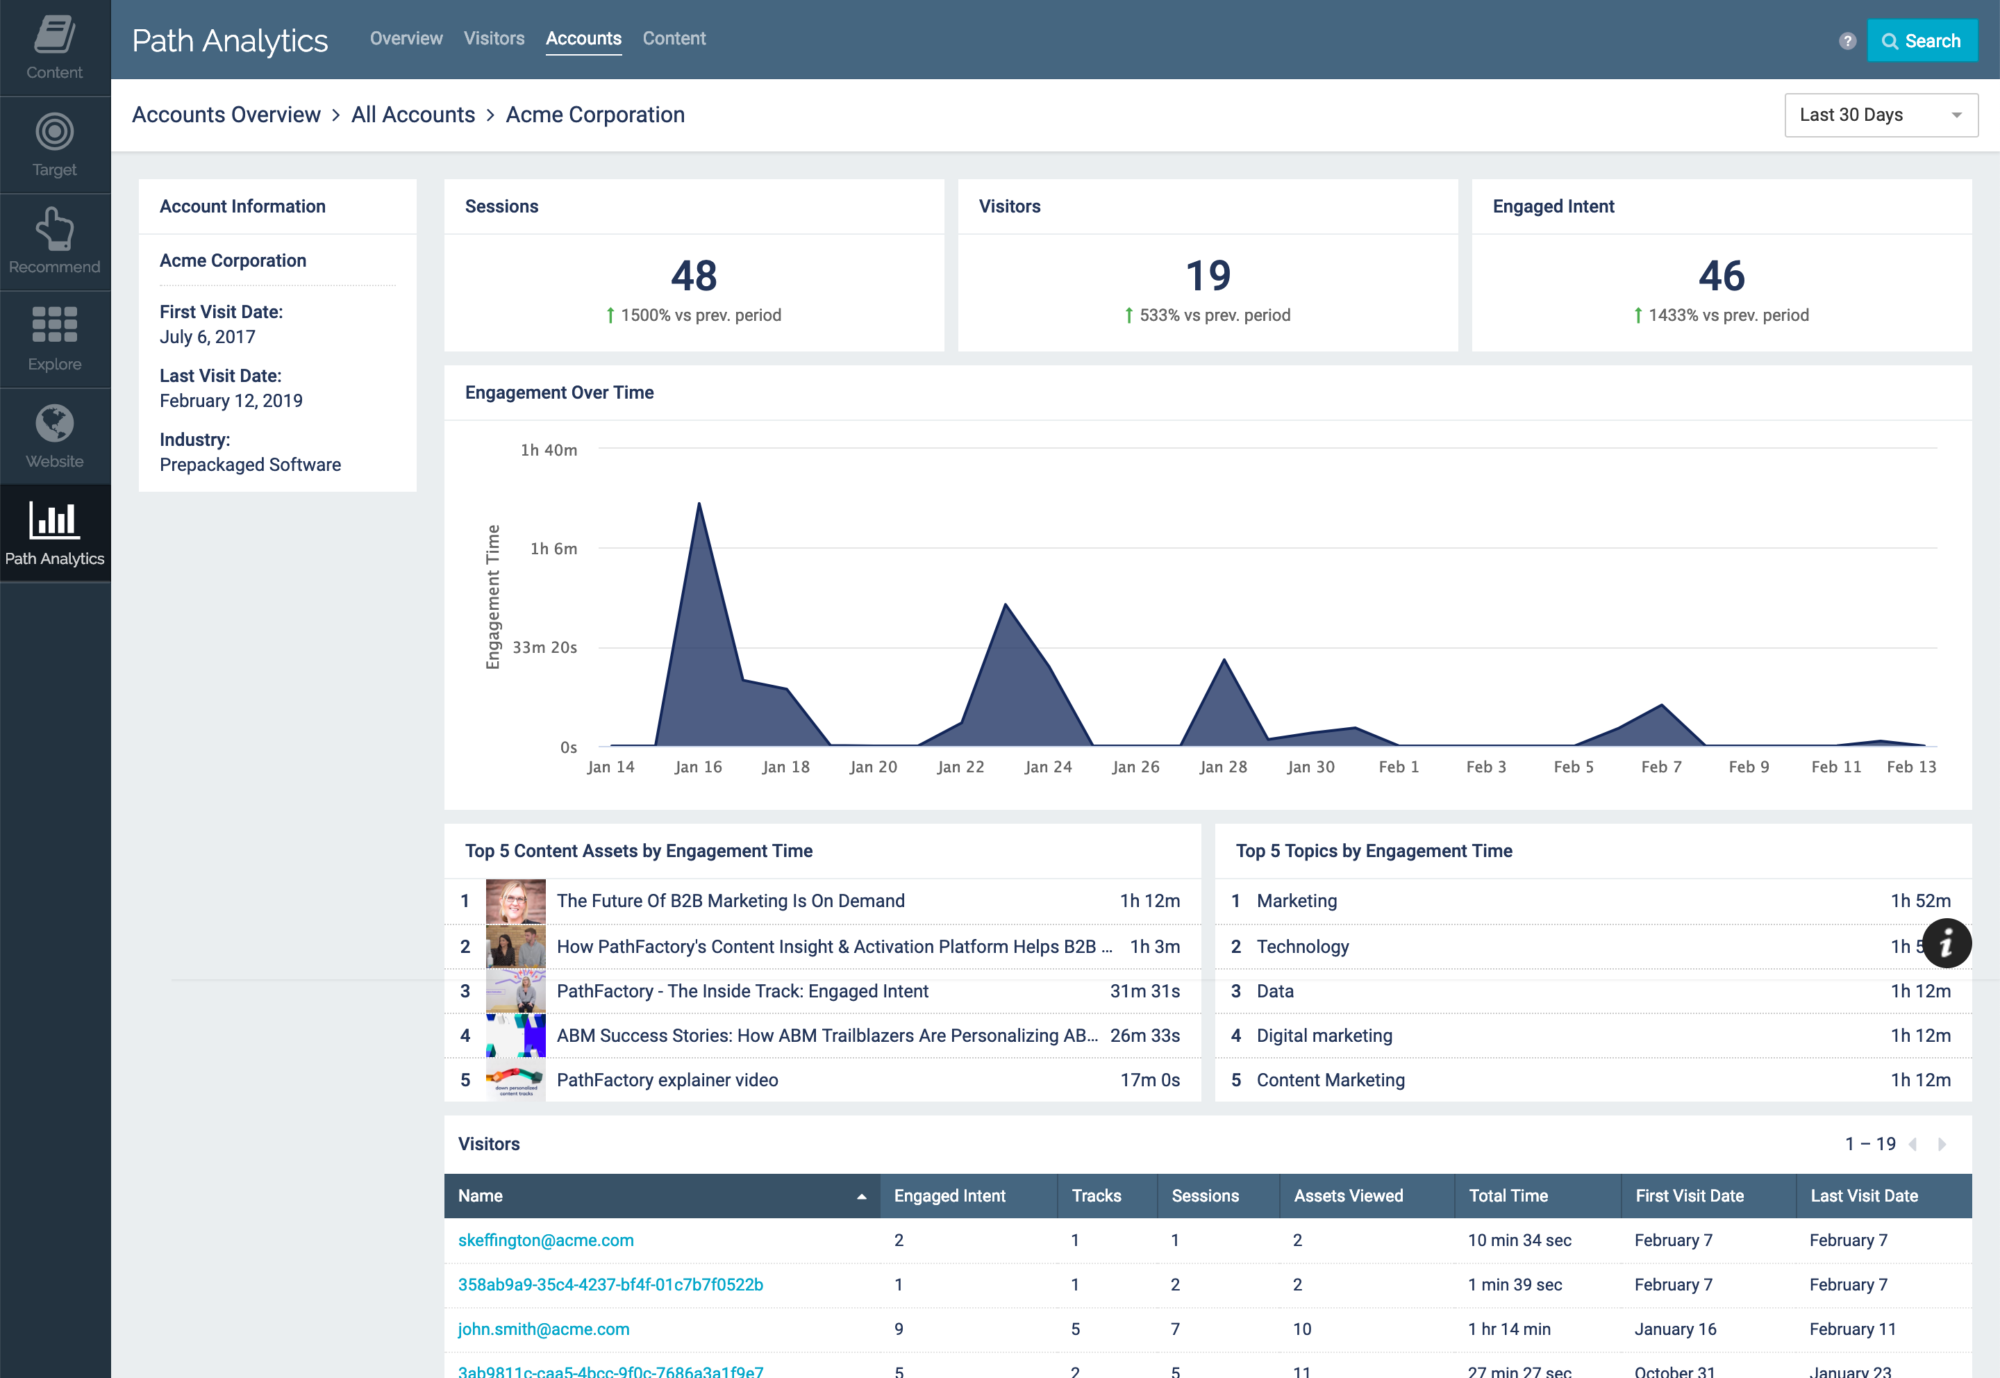Image resolution: width=2000 pixels, height=1378 pixels.
Task: Navigate to All Accounts breadcrumb
Action: (413, 115)
